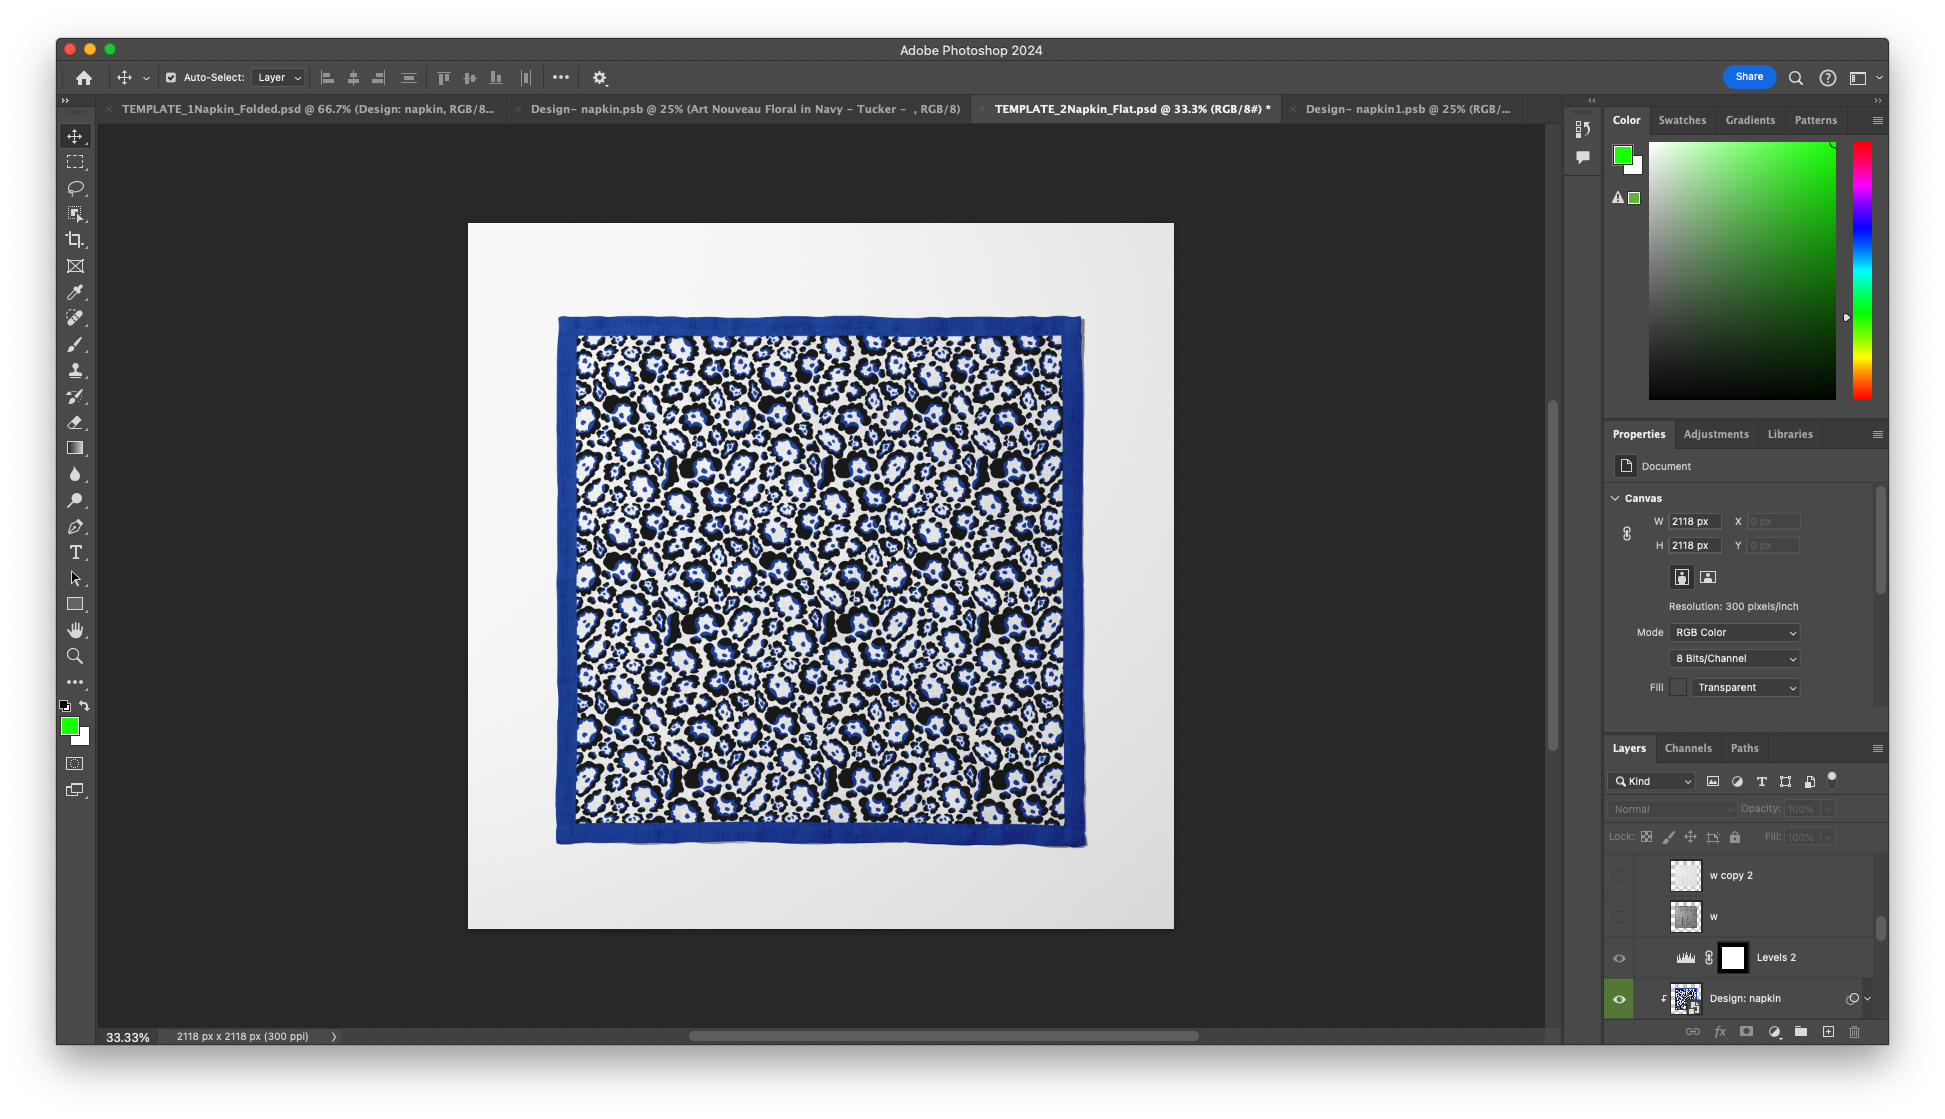Screen dimensions: 1945x1119
Task: Switch to the Channels tab
Action: (1688, 748)
